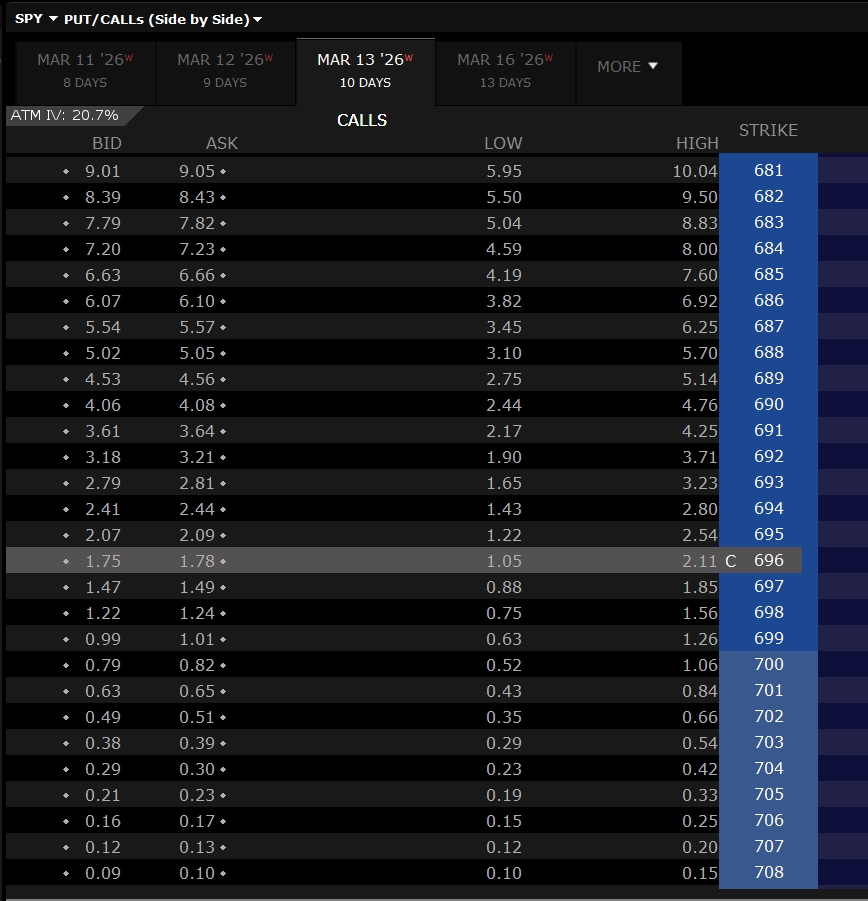The width and height of the screenshot is (868, 901).
Task: Click the ATM IV 20.7% label
Action: tap(65, 115)
